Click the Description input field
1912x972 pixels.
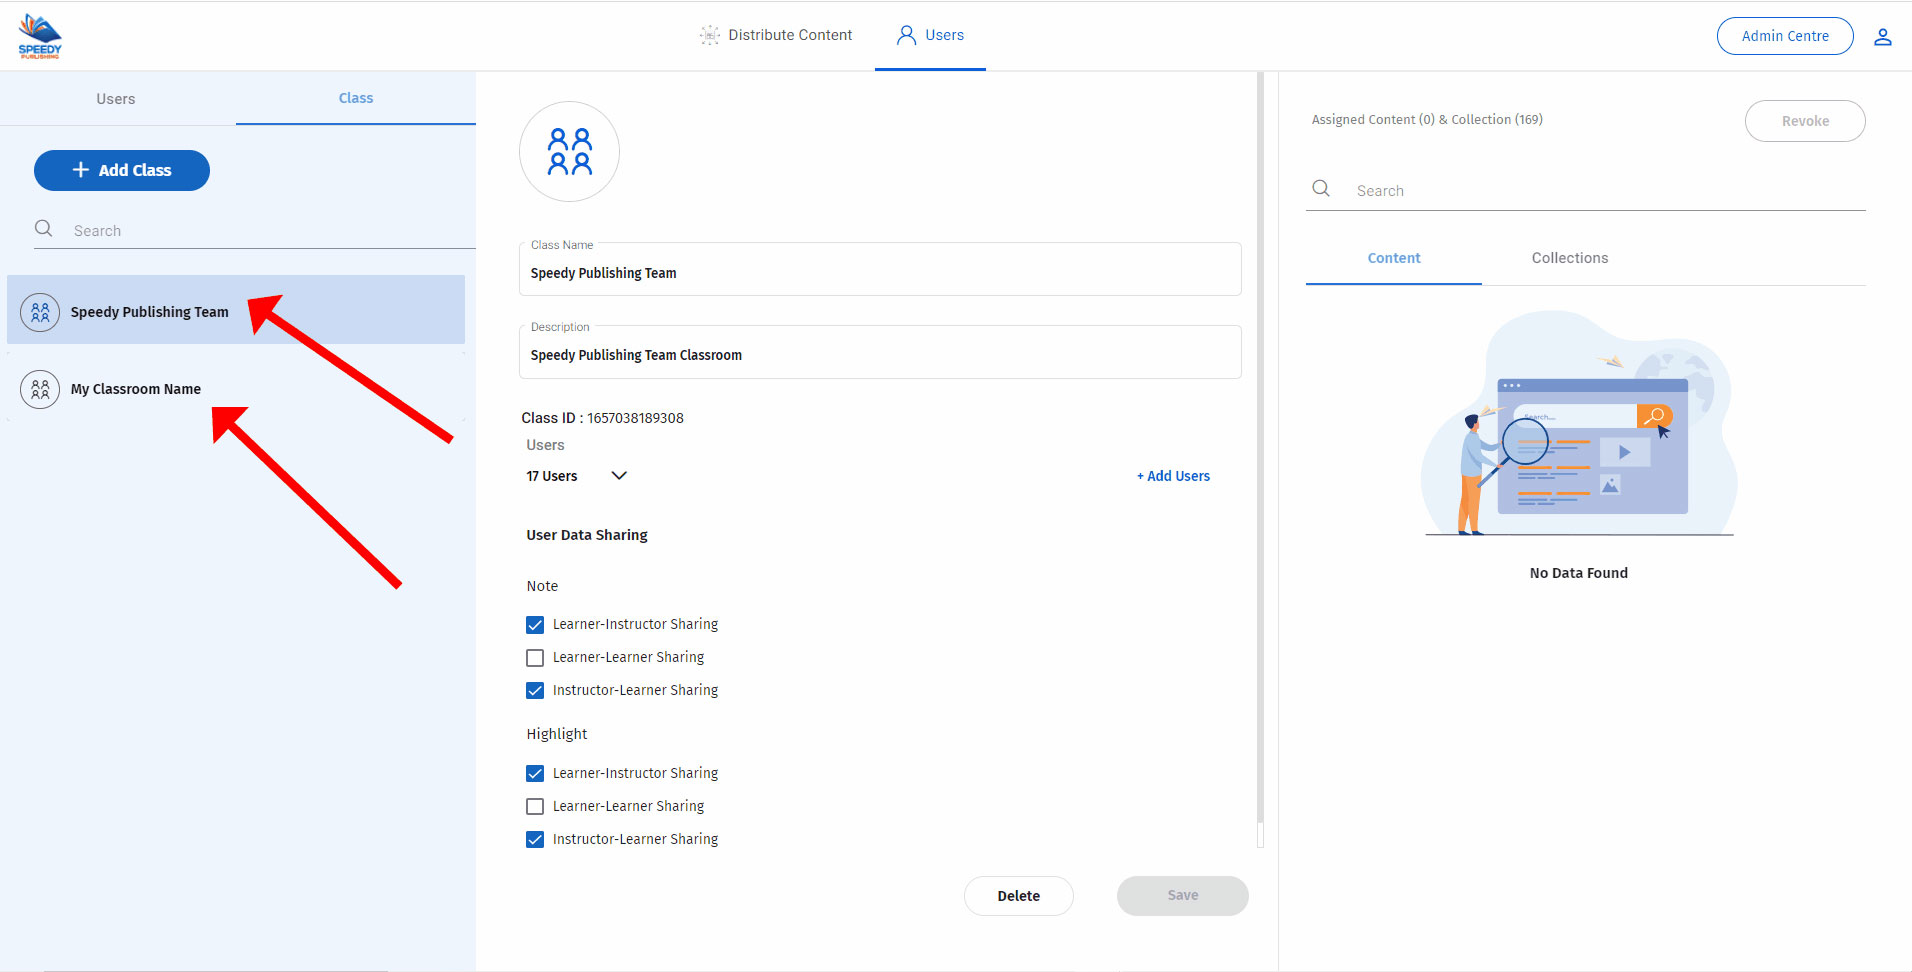880,353
